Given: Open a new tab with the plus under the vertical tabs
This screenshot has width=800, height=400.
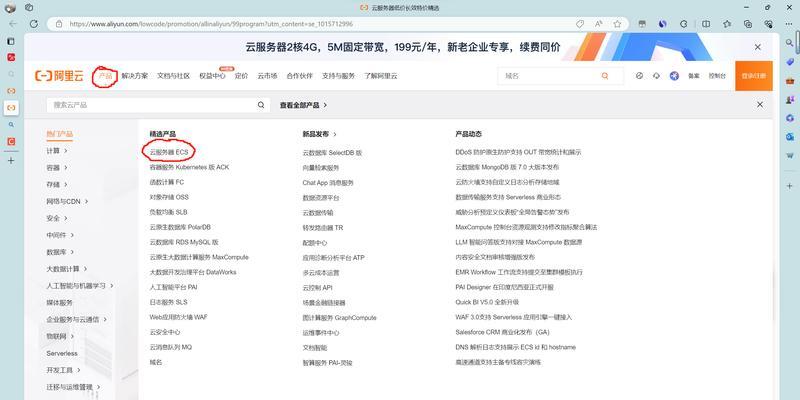Looking at the screenshot, I should point(11,160).
